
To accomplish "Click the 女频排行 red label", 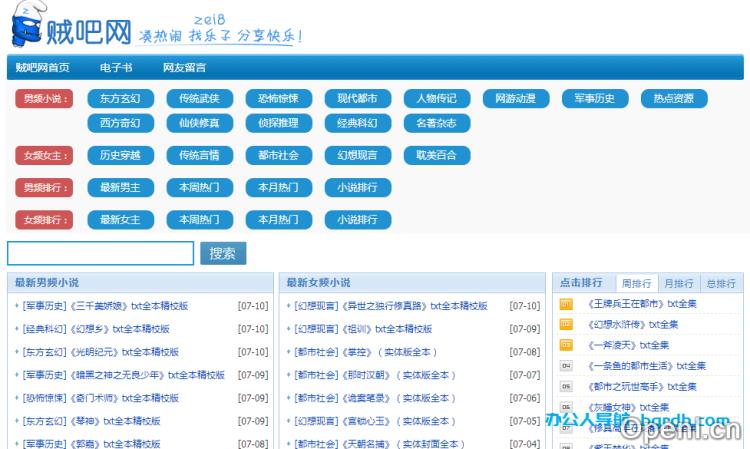I will tap(44, 220).
